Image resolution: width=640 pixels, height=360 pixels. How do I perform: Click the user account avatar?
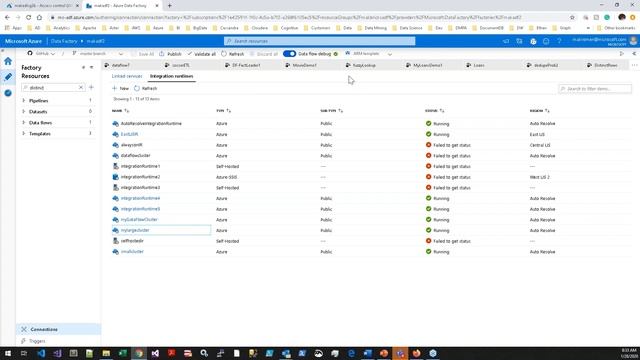633,41
